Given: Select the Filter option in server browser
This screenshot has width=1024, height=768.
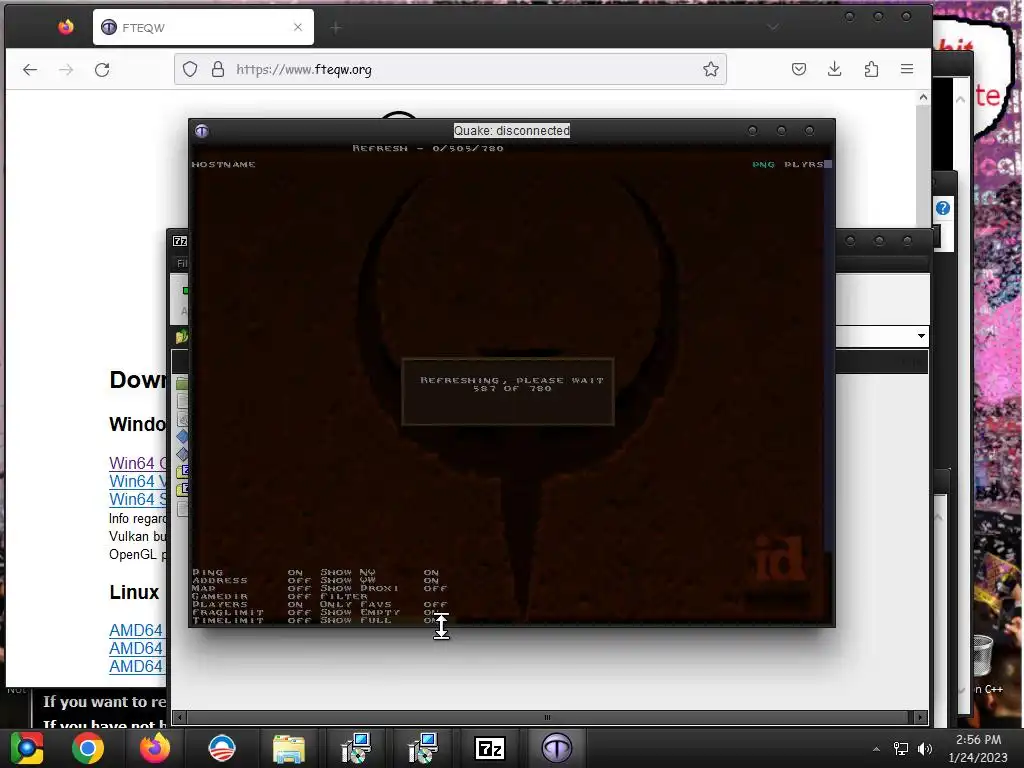Looking at the screenshot, I should [x=344, y=596].
